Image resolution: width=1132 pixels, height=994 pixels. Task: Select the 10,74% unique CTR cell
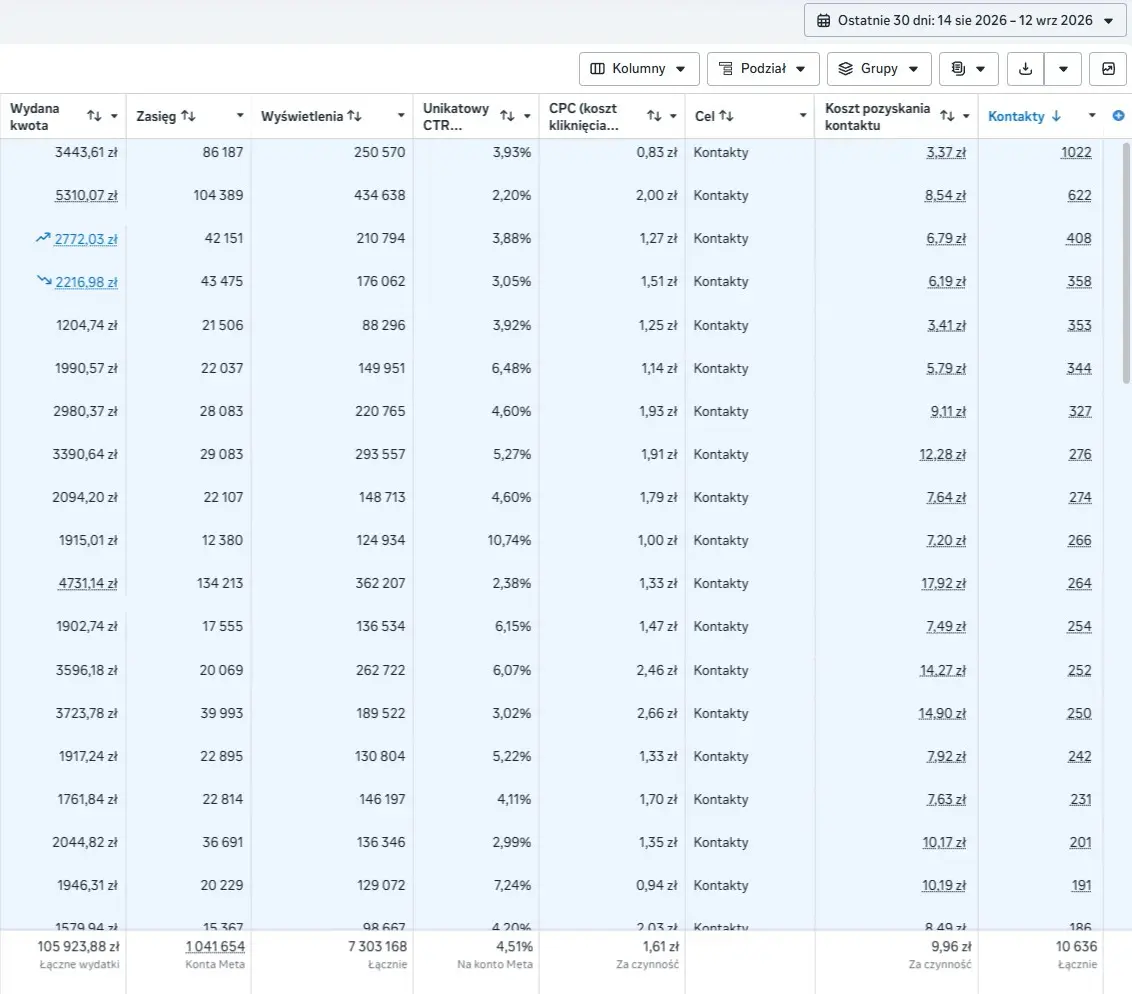coord(509,540)
